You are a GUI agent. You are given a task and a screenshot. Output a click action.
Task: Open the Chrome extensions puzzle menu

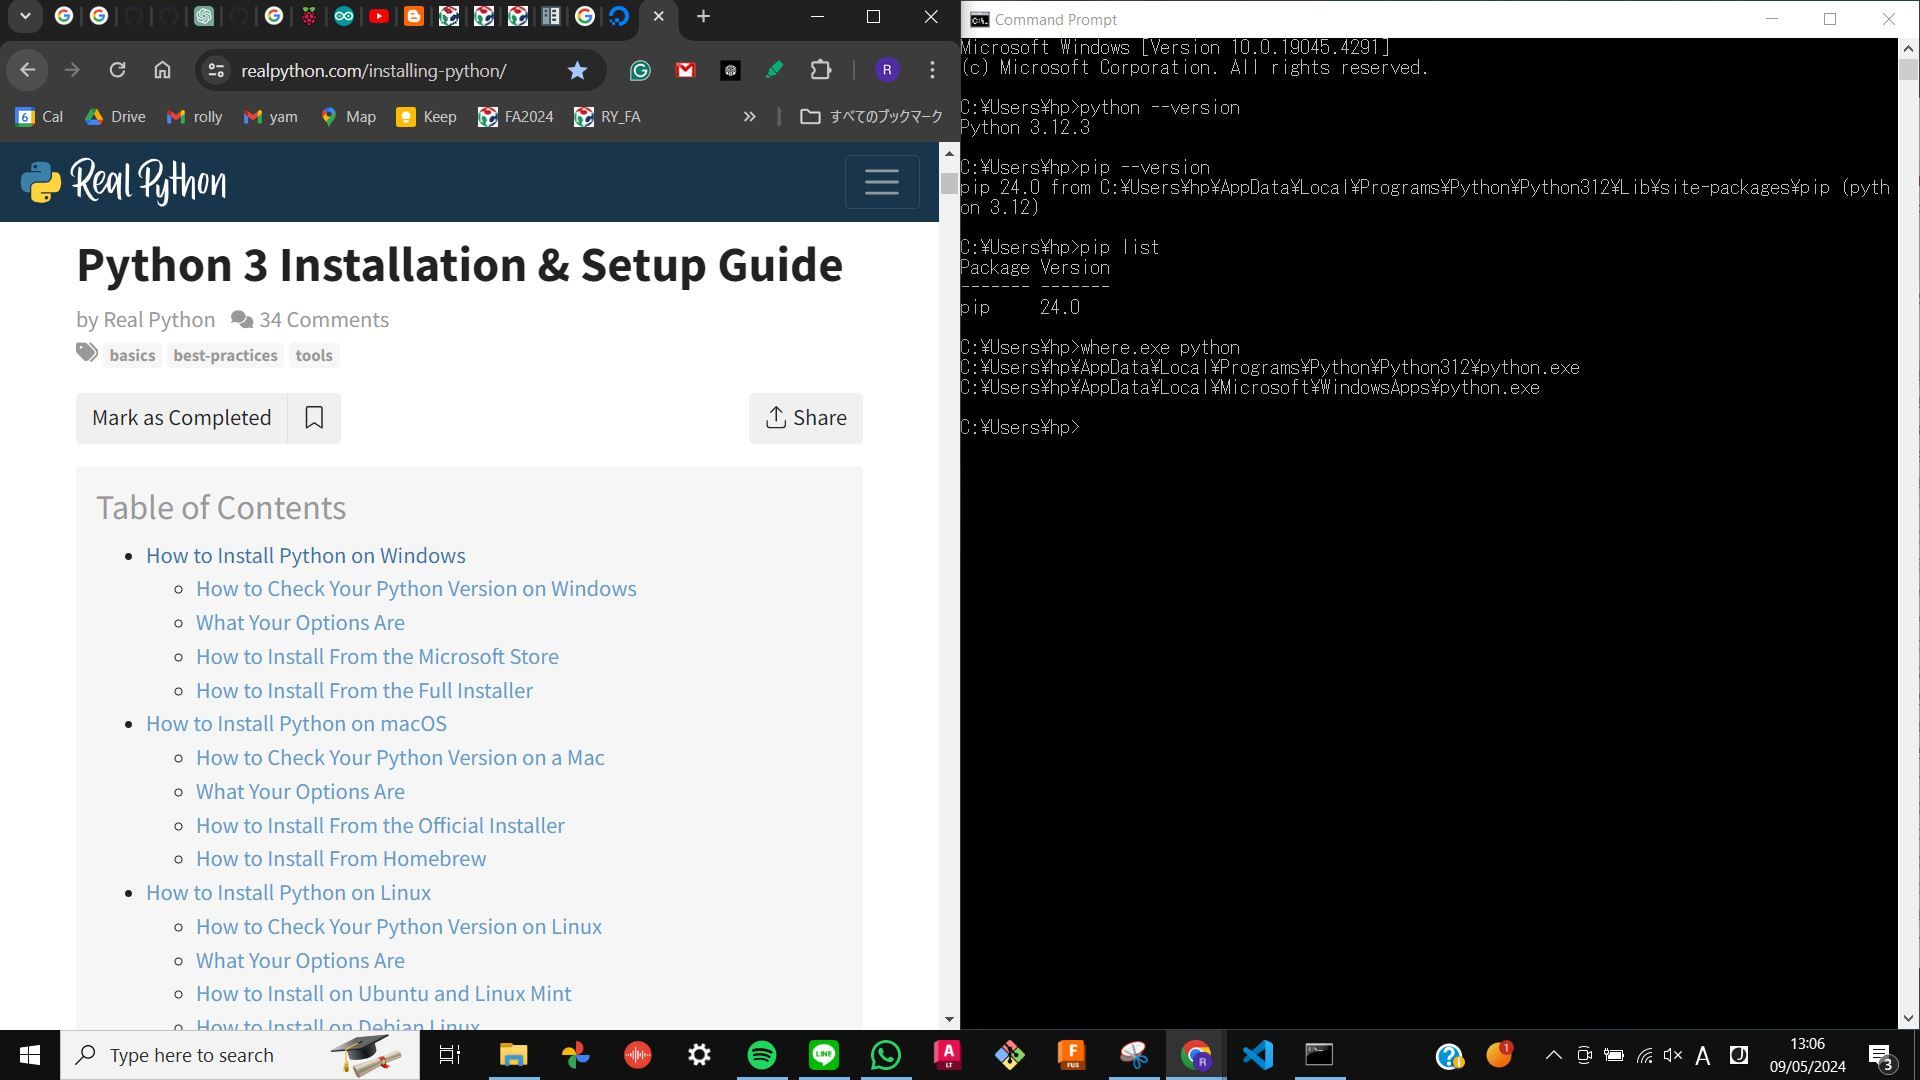[x=821, y=70]
